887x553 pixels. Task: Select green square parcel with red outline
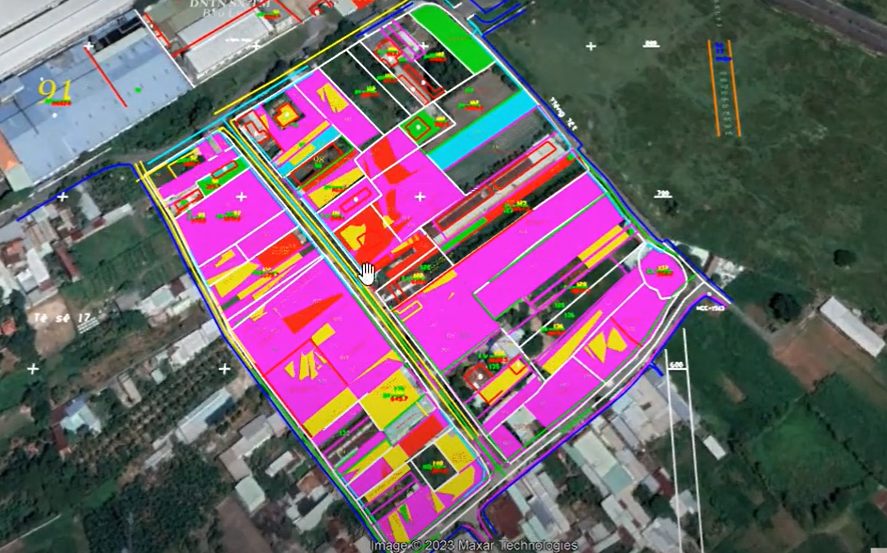417,128
